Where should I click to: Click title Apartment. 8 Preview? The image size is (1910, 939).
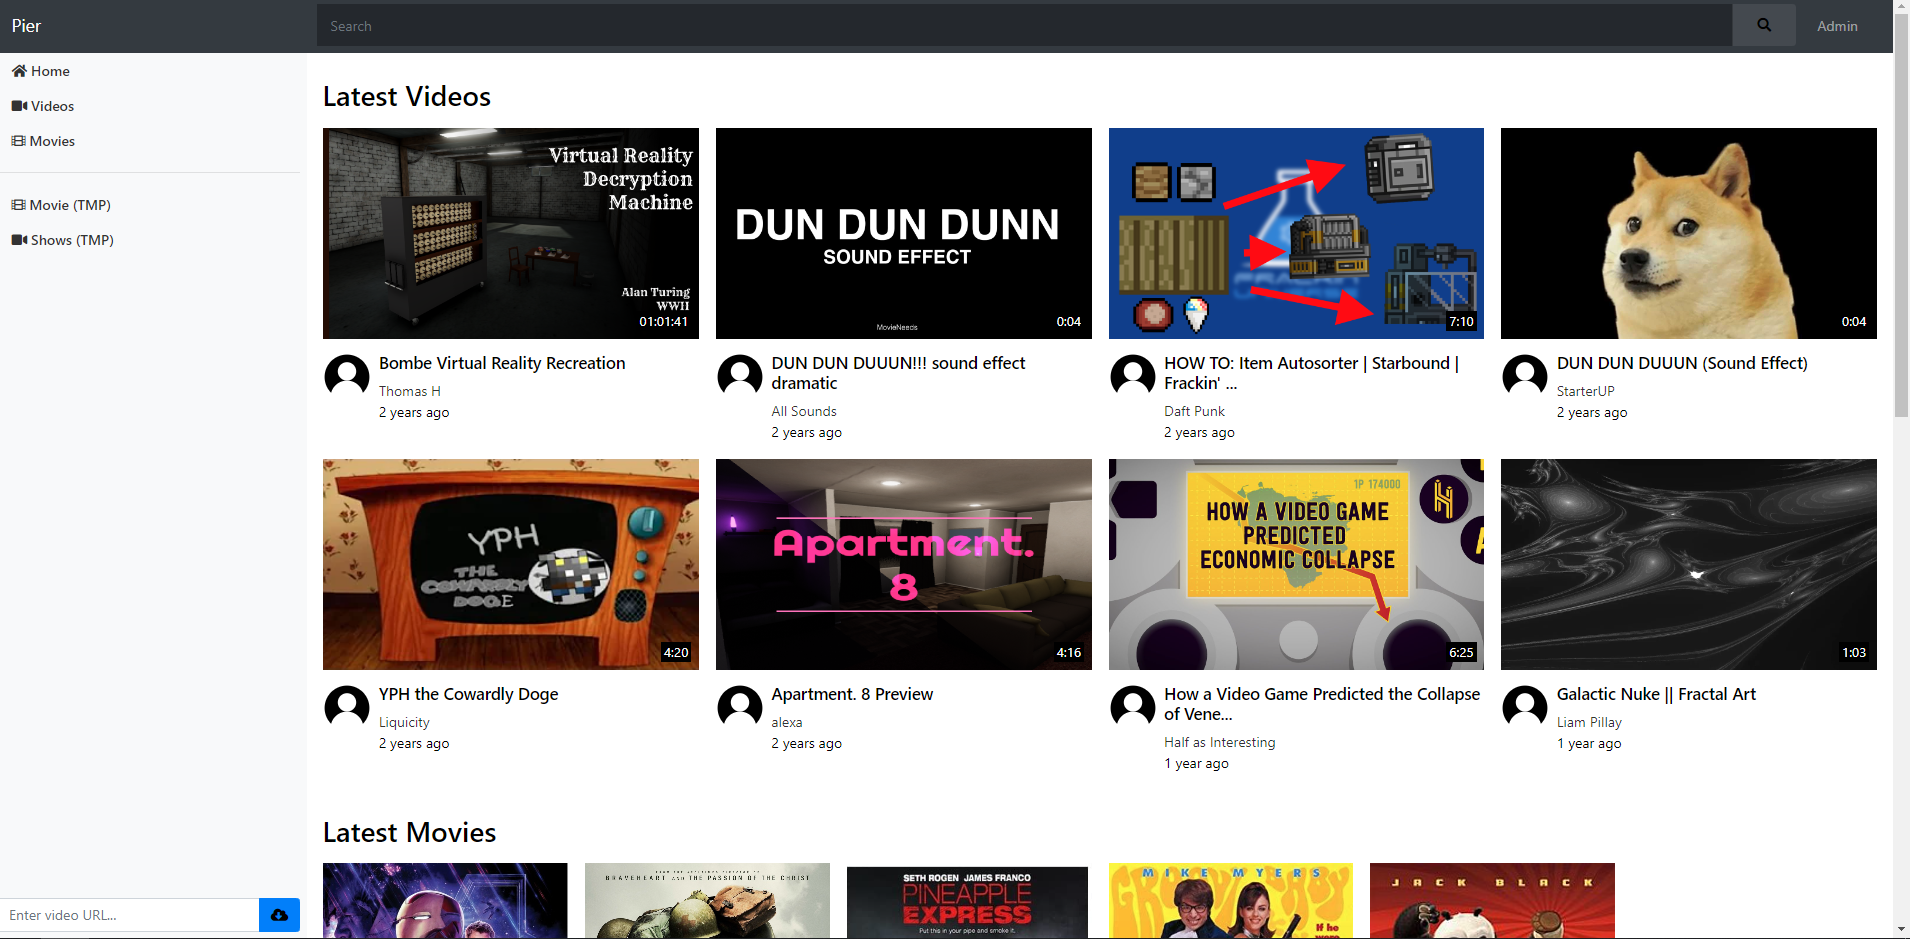pos(852,694)
